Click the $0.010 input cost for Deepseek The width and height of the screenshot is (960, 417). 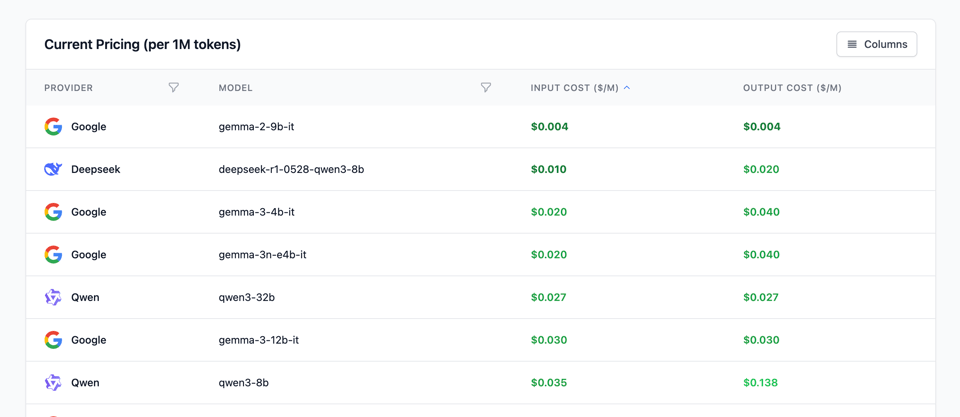coord(548,170)
